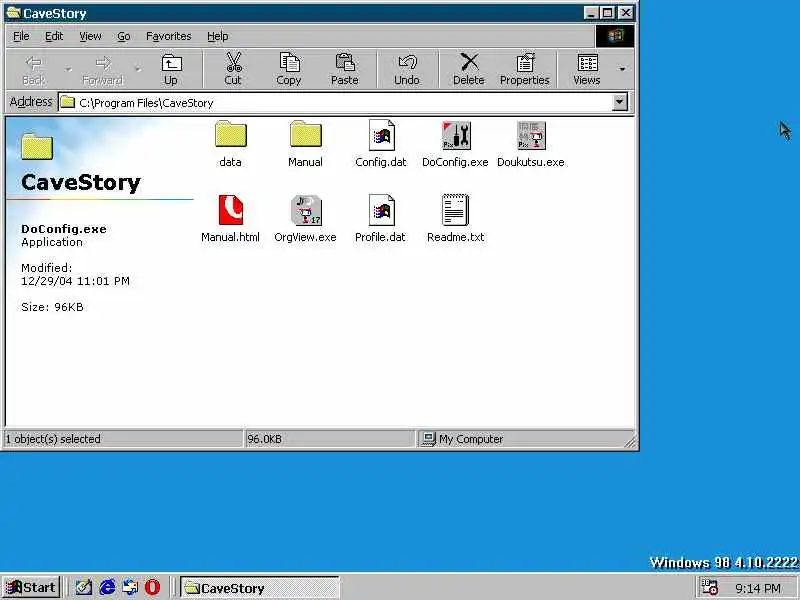Click the Size: 96KB info text

[52, 307]
